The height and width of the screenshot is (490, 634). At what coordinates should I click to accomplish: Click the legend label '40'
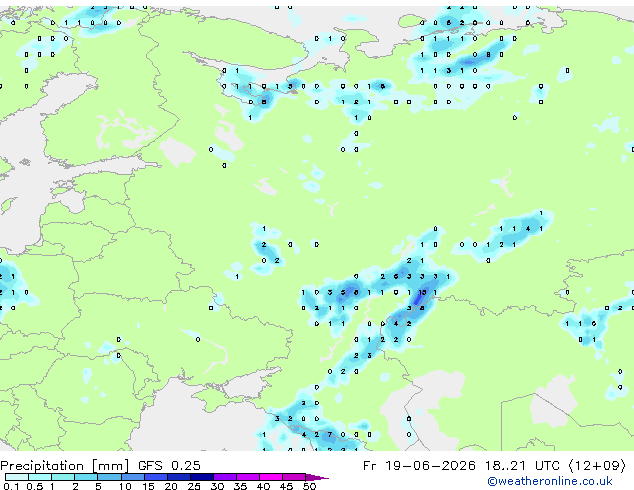263,486
